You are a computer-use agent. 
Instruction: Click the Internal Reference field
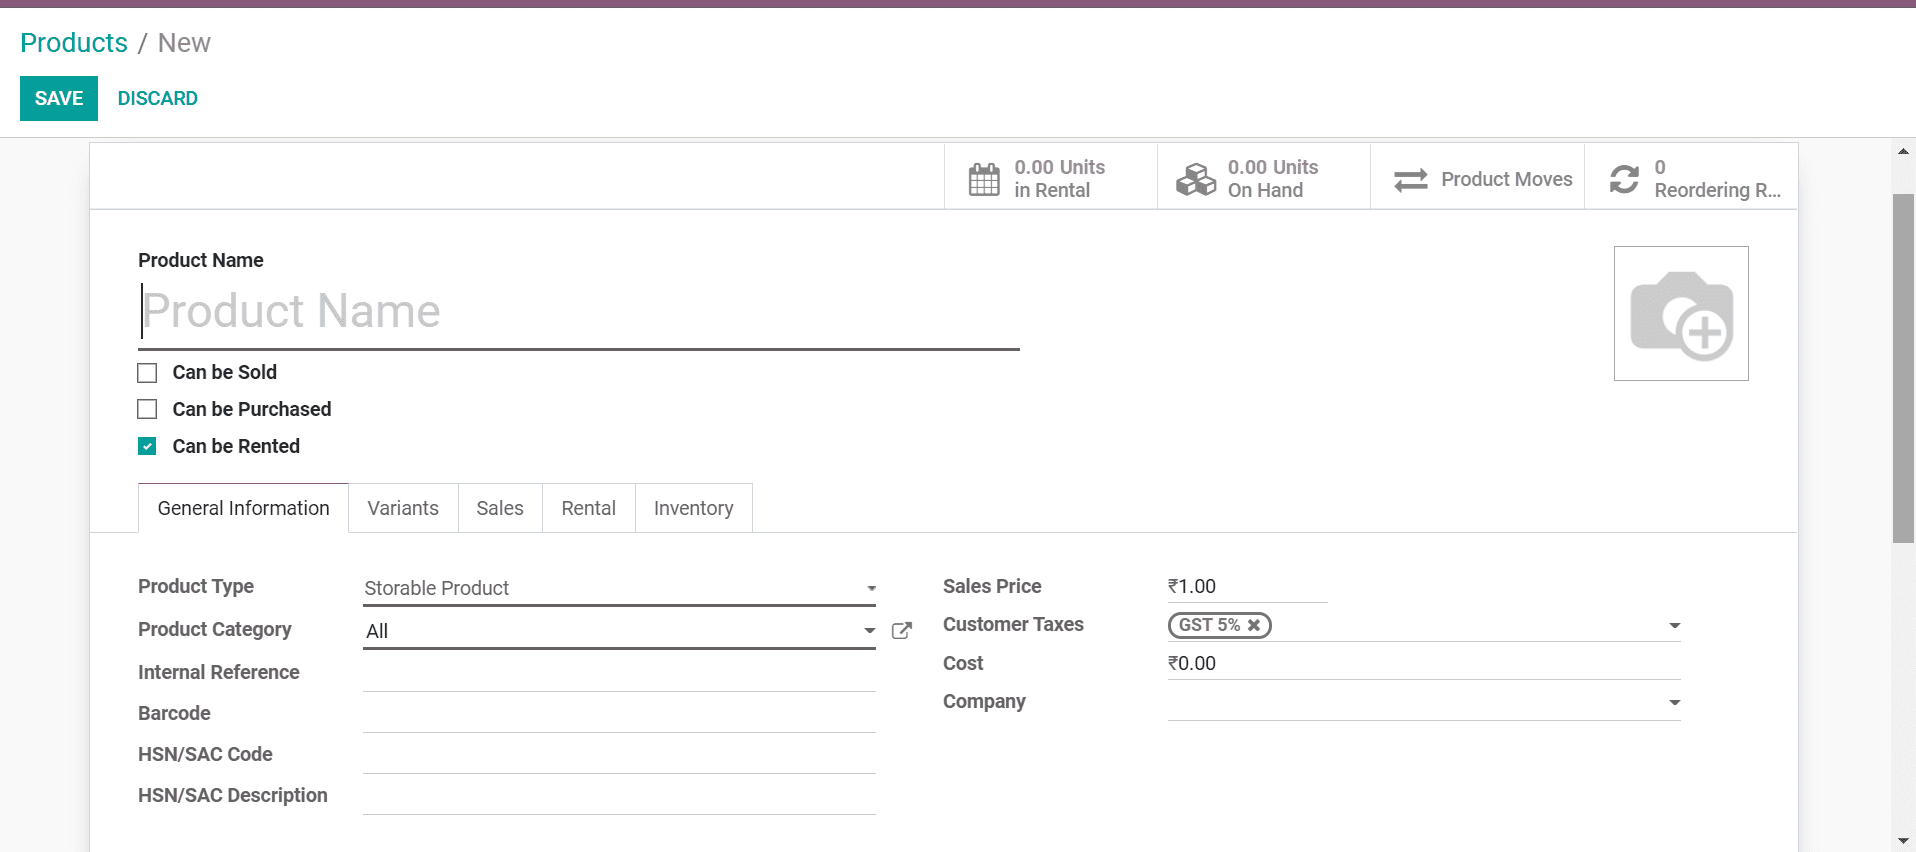pyautogui.click(x=619, y=673)
